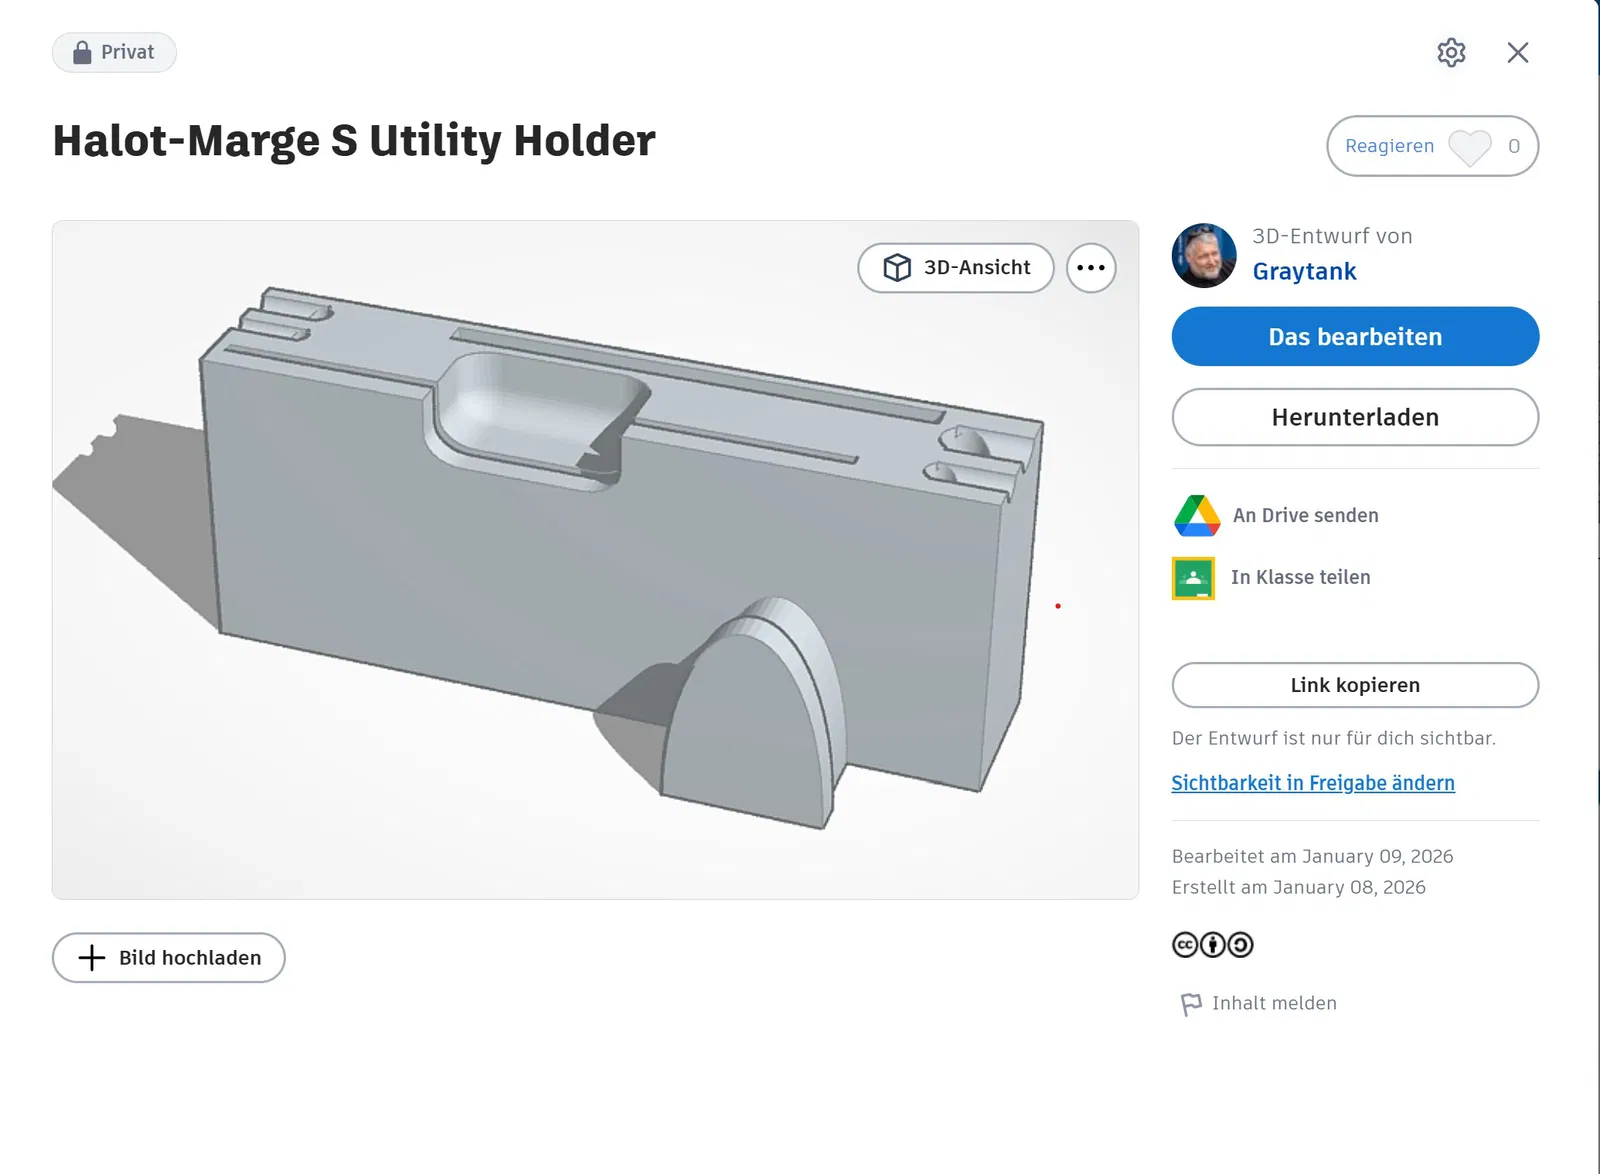The height and width of the screenshot is (1174, 1600).
Task: Choose In Klasse teilen option
Action: point(1300,578)
